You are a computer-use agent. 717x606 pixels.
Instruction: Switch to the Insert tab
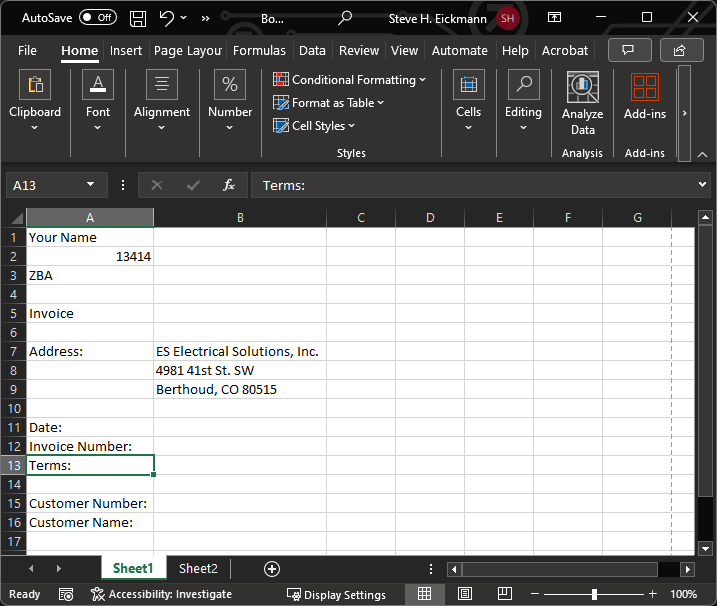[x=126, y=50]
